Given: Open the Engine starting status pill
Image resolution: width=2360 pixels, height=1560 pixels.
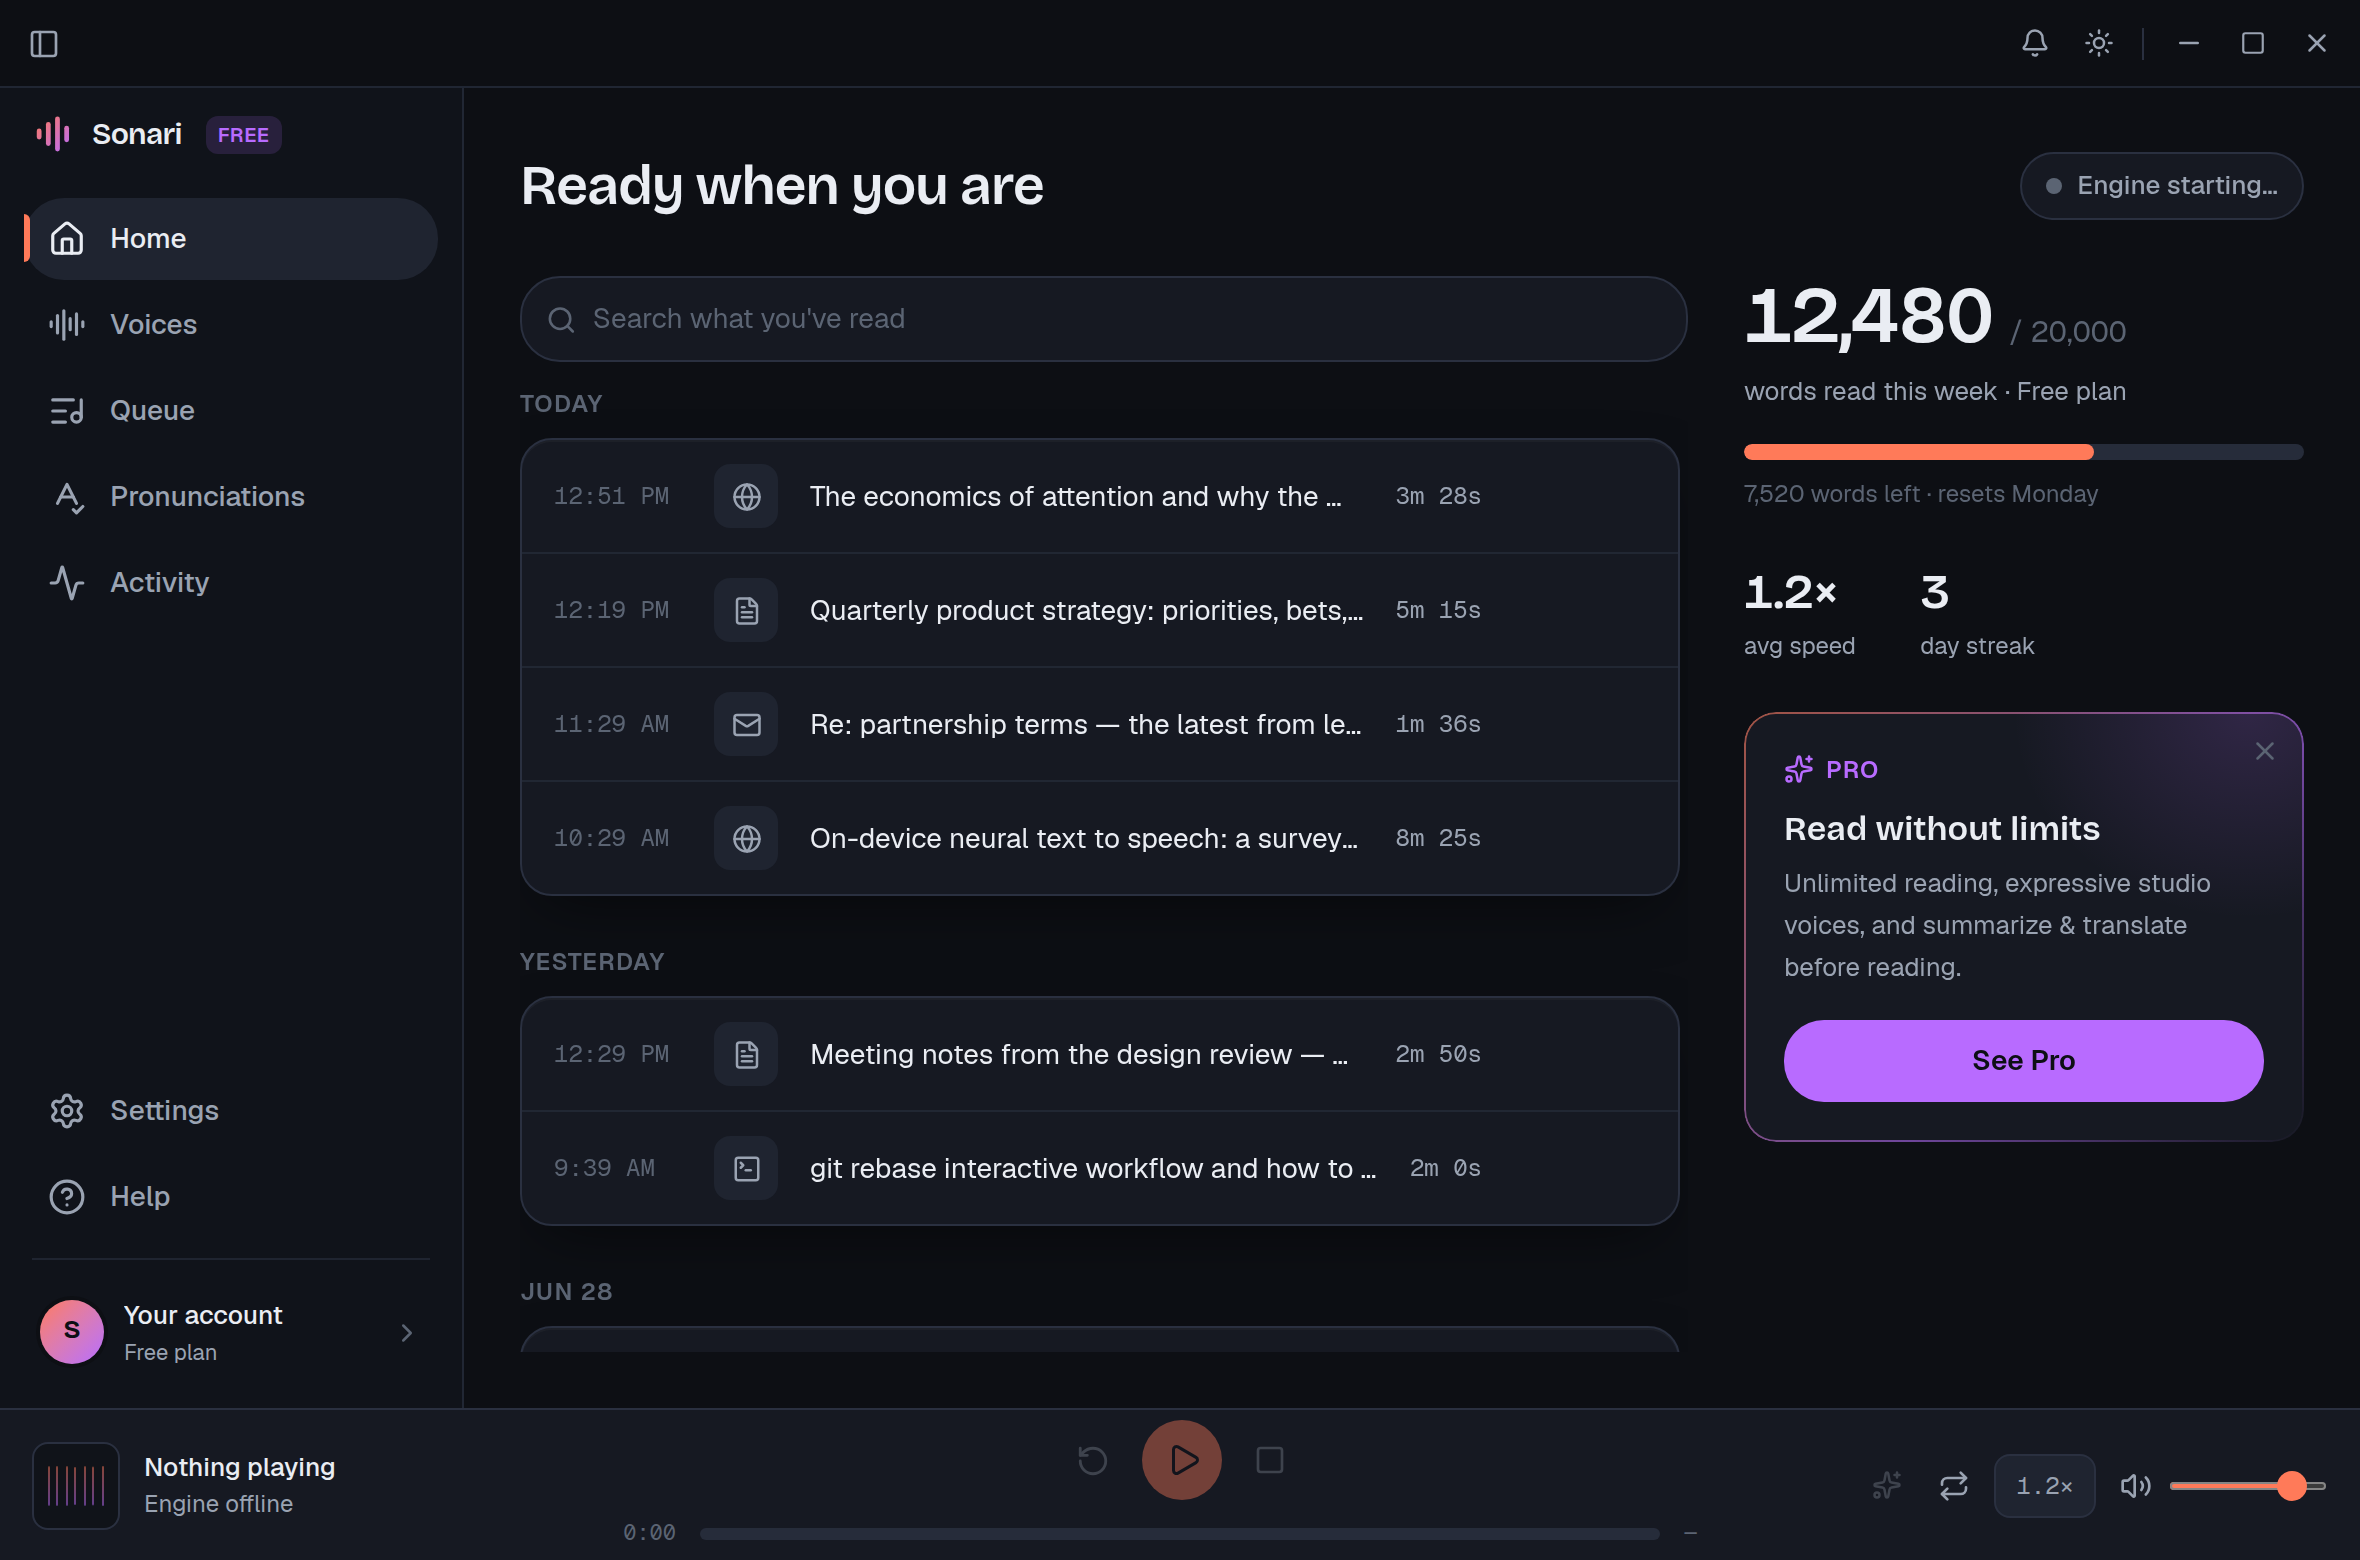Looking at the screenshot, I should click(x=2161, y=186).
